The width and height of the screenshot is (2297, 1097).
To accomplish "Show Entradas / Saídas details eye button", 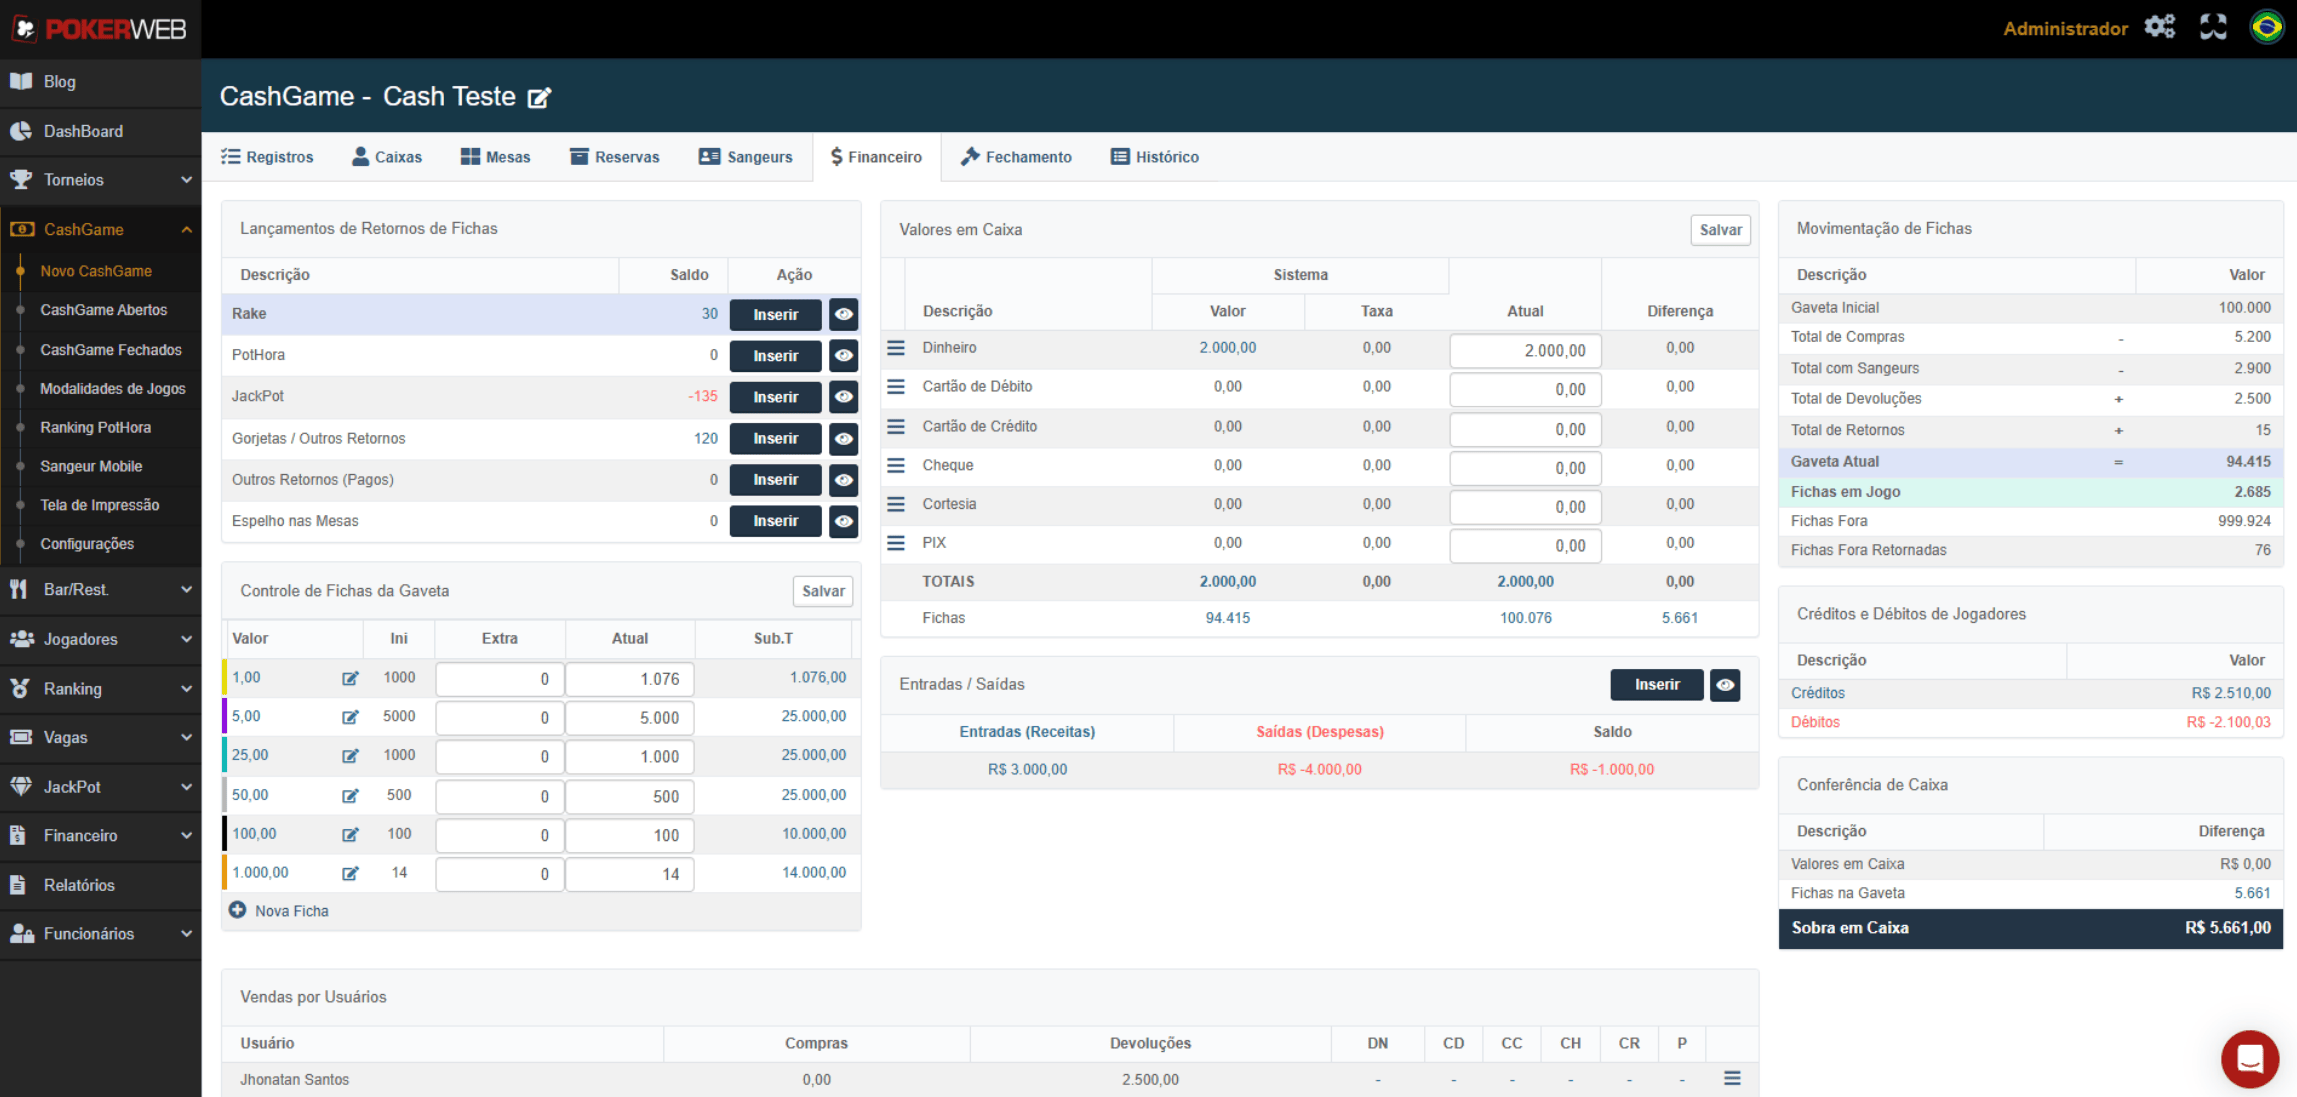I will click(1725, 685).
